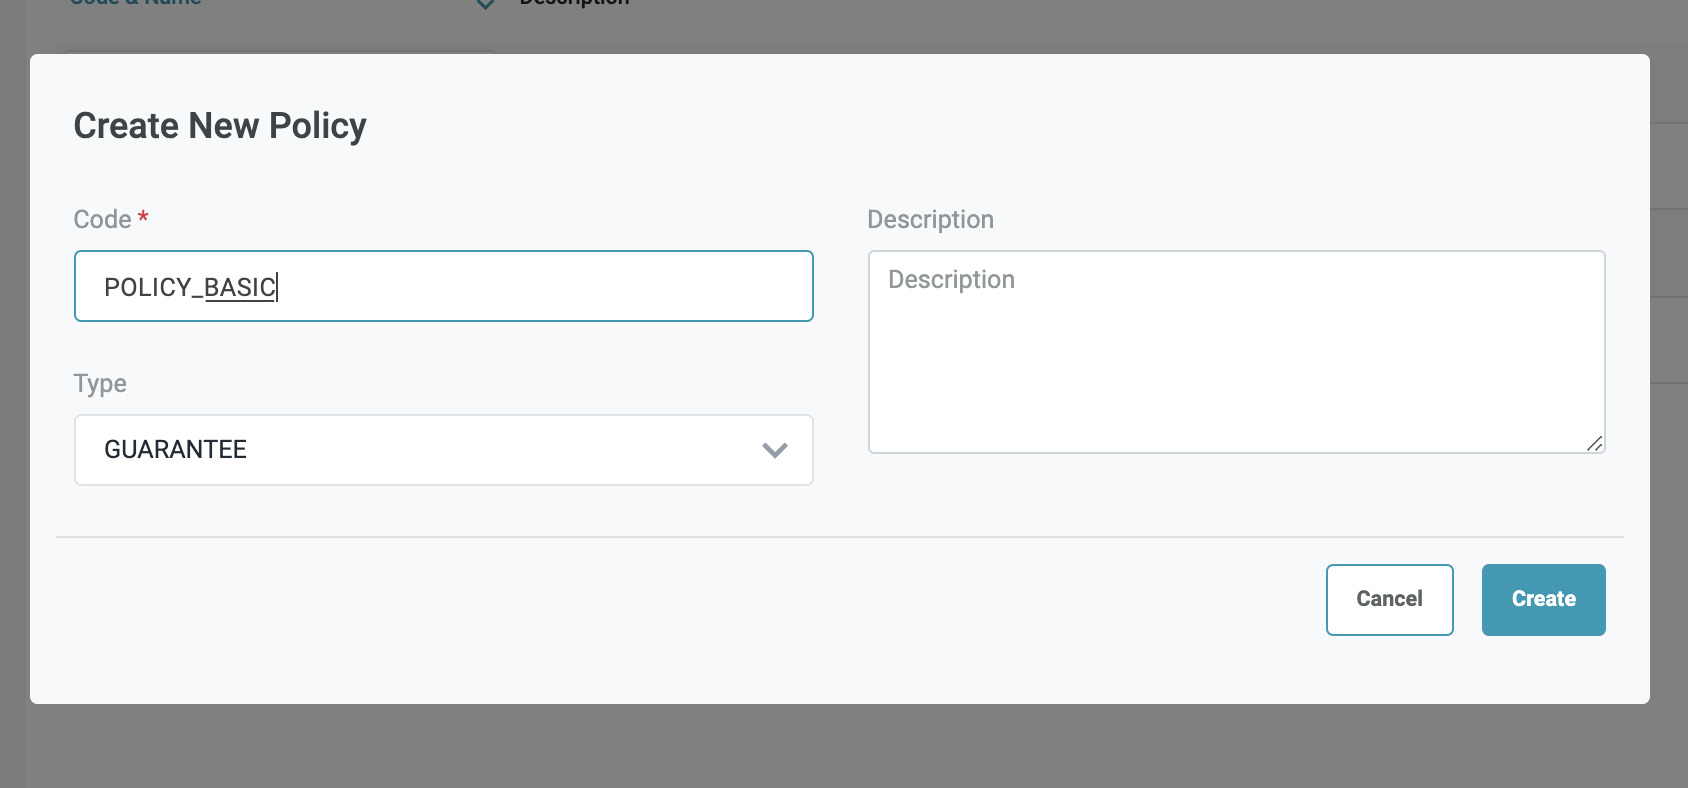1688x788 pixels.
Task: Click the red required asterisk next to Code
Action: (143, 217)
